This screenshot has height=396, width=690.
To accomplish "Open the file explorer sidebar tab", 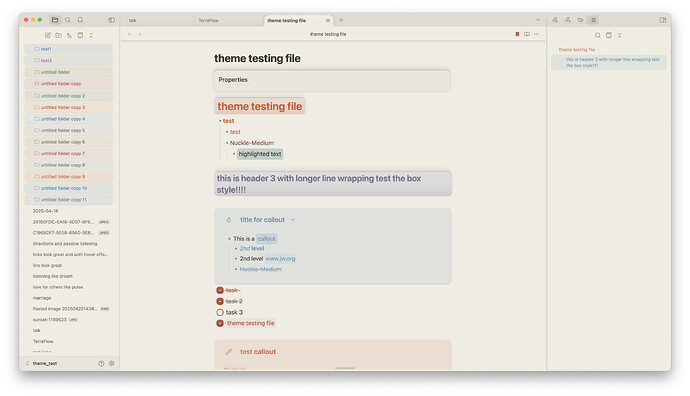I will (x=55, y=20).
